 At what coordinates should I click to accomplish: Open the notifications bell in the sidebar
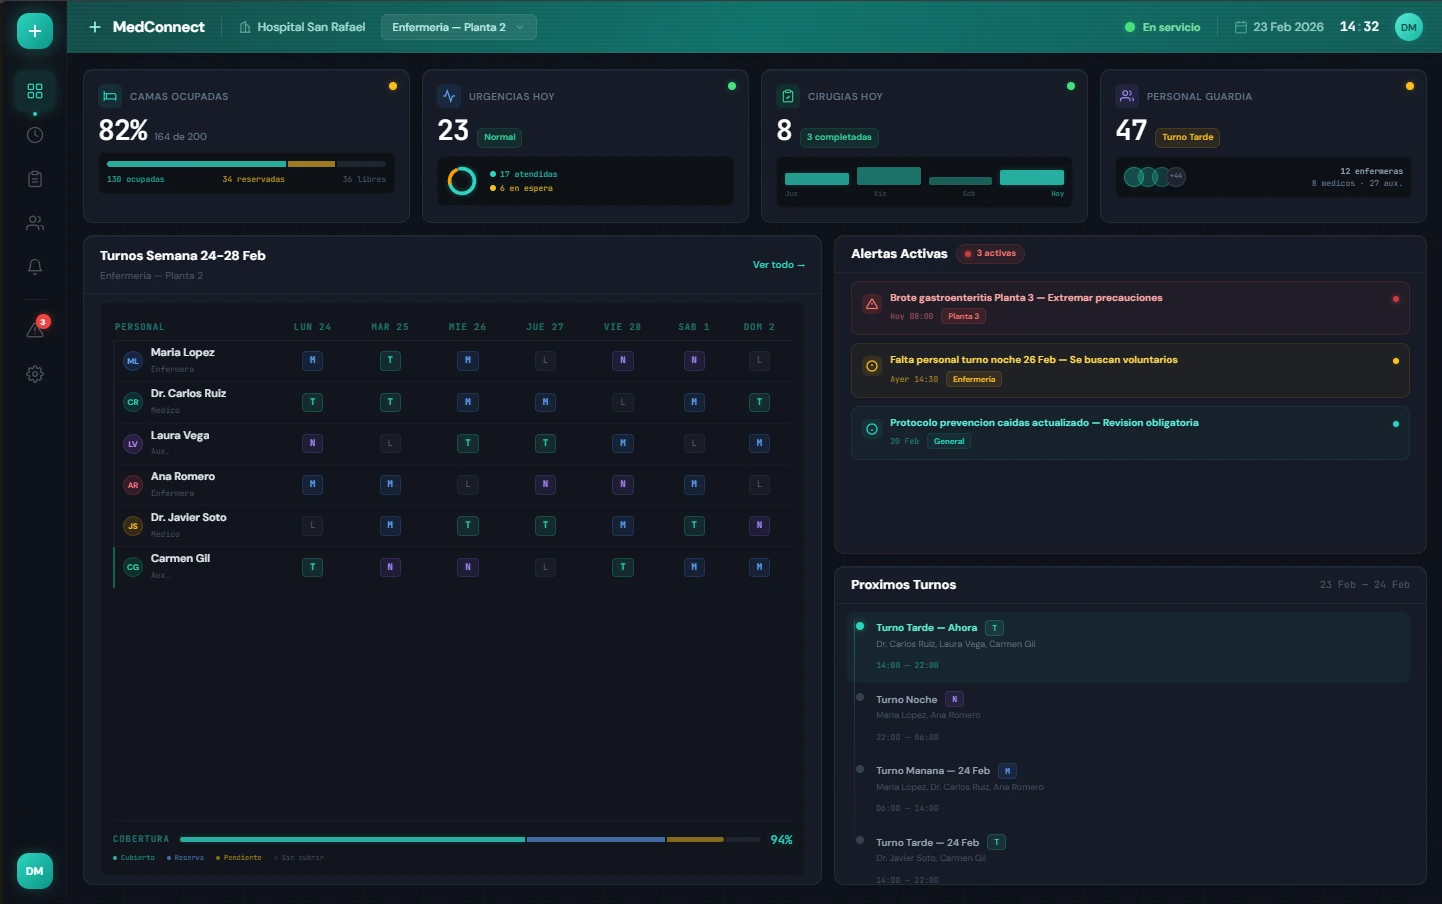(35, 267)
